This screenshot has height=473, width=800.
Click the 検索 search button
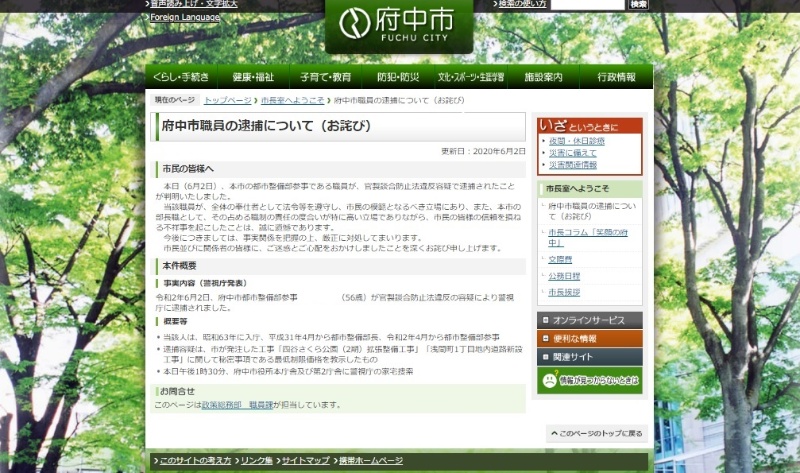tap(638, 4)
